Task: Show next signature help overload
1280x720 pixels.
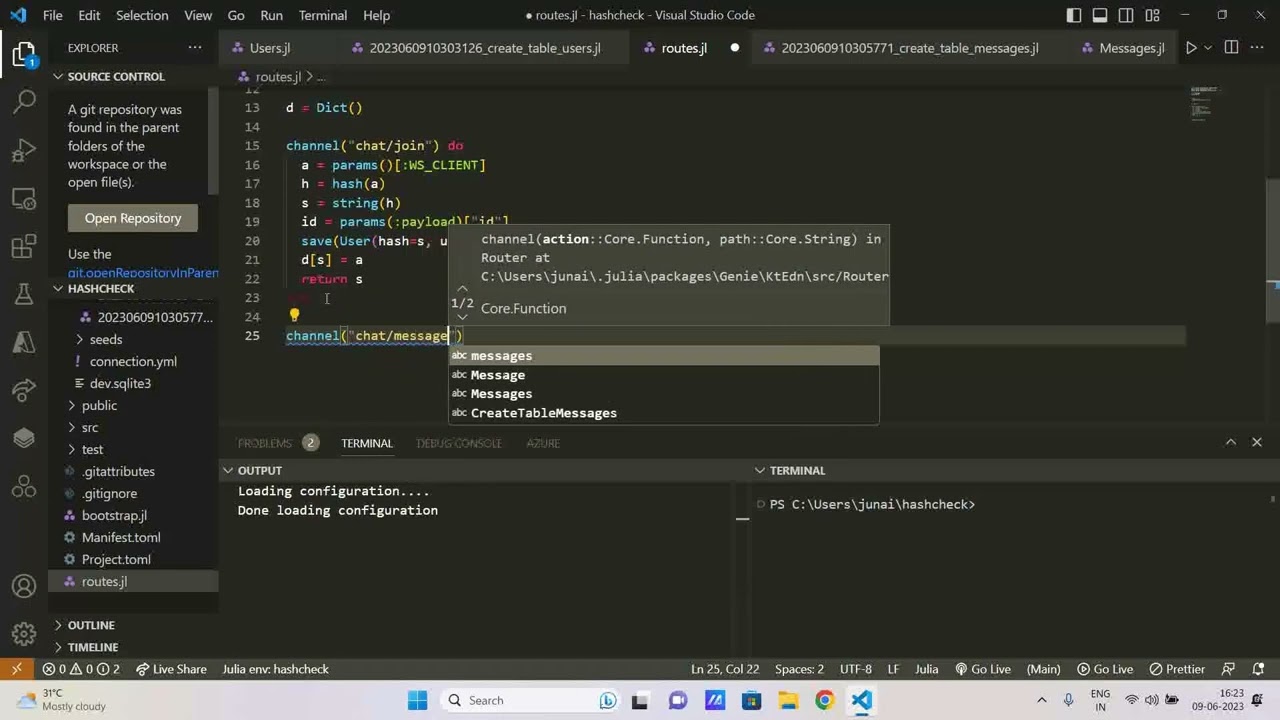Action: coord(462,317)
